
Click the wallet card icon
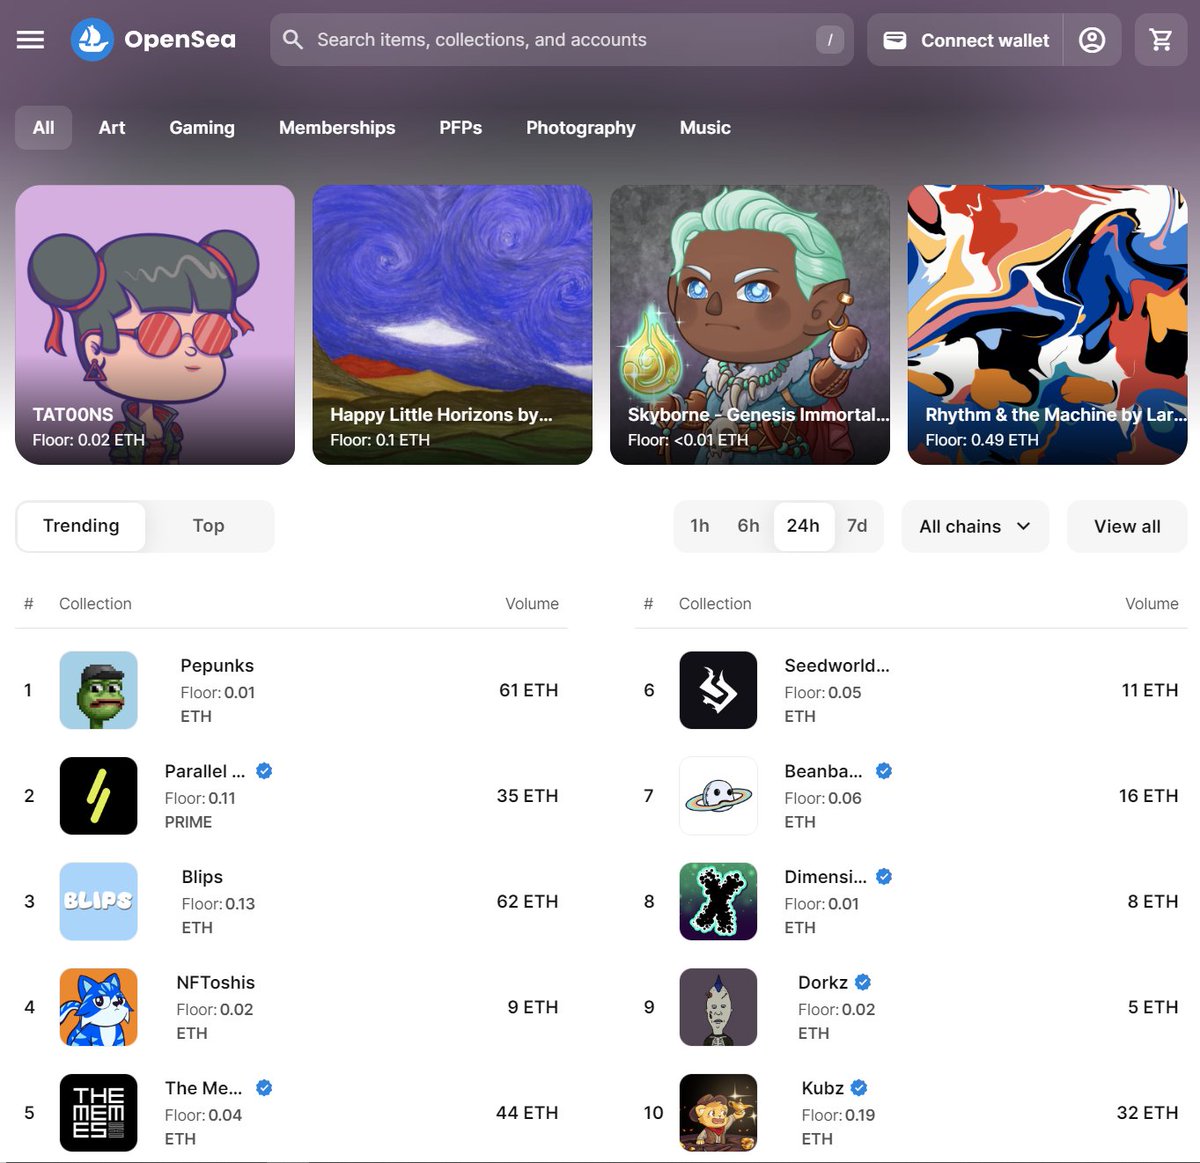click(x=895, y=40)
